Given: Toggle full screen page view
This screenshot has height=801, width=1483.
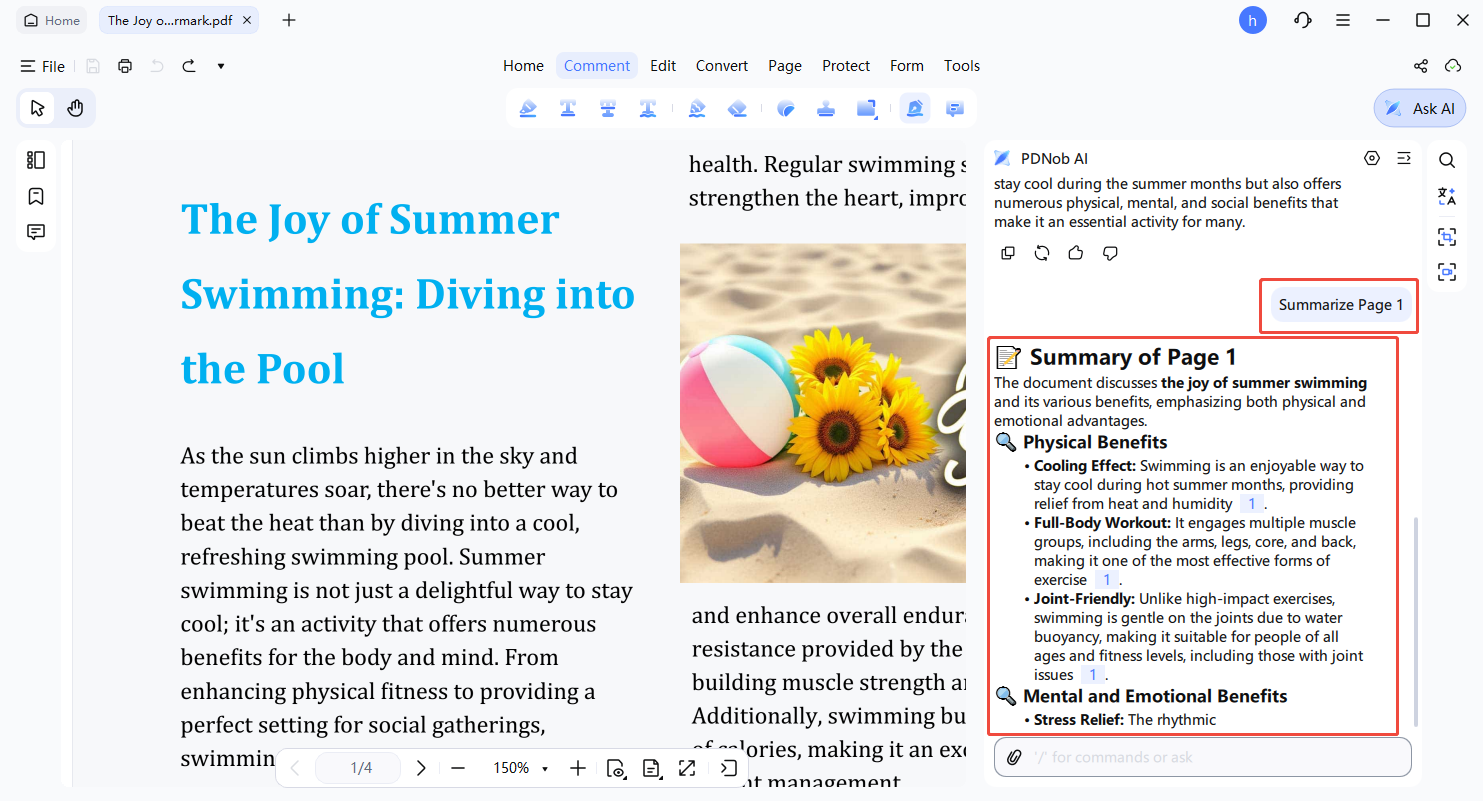Looking at the screenshot, I should click(x=687, y=768).
